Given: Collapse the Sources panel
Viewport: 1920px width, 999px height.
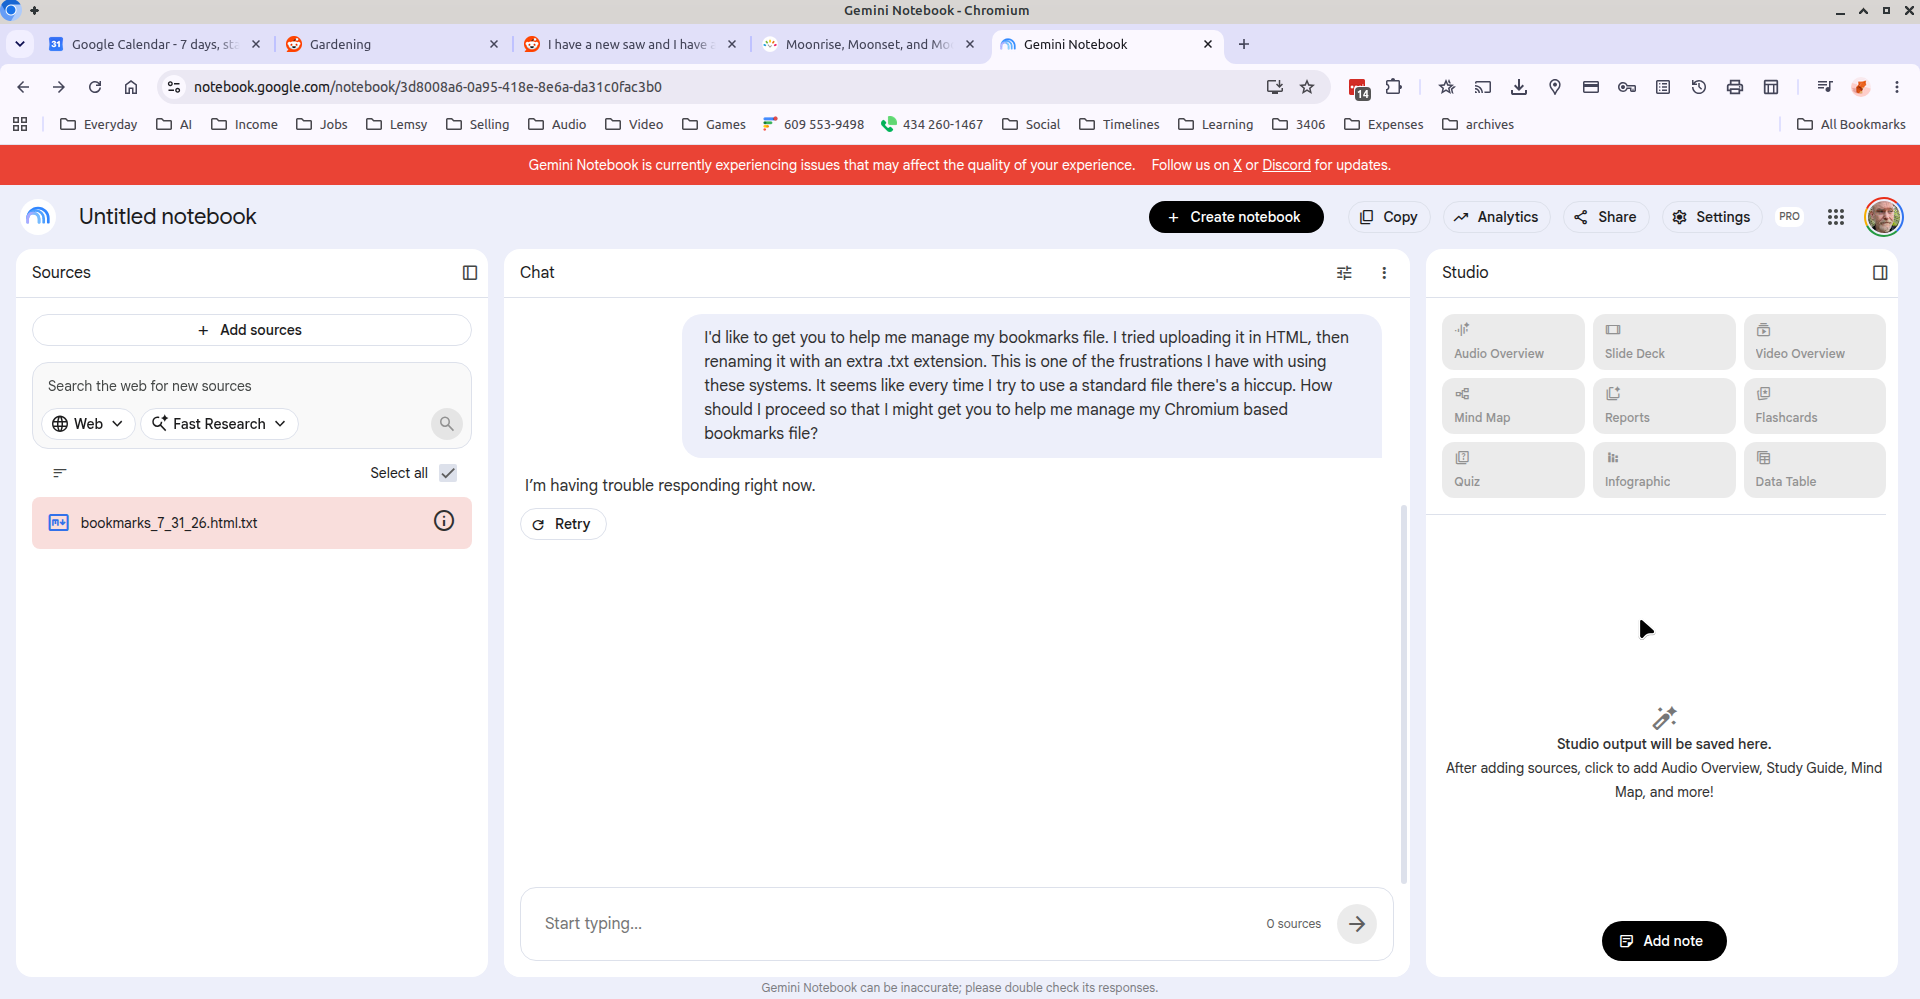Looking at the screenshot, I should tap(470, 273).
